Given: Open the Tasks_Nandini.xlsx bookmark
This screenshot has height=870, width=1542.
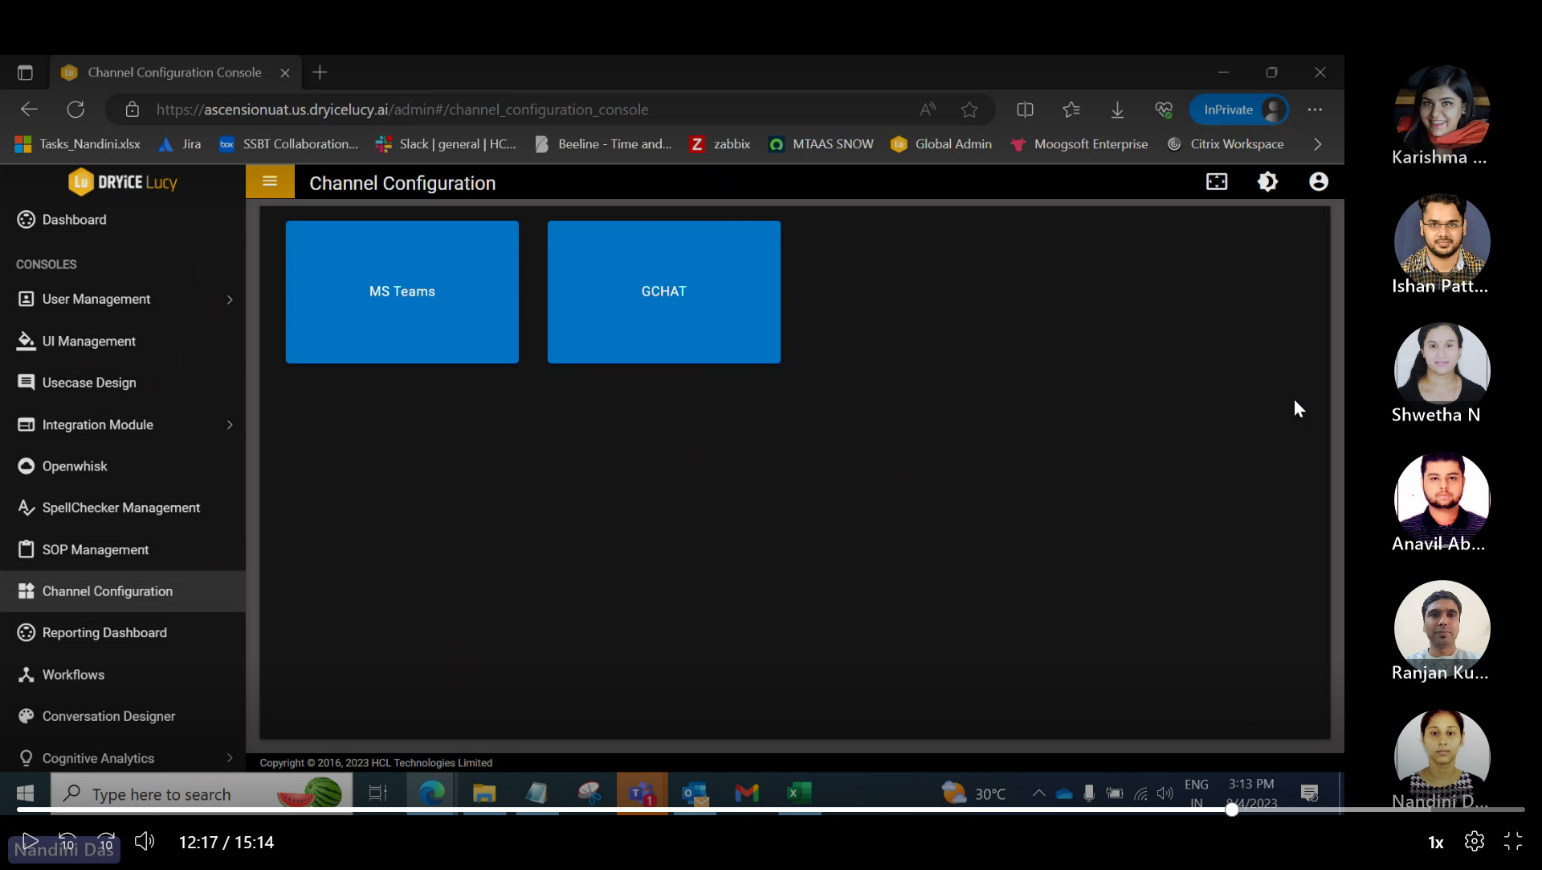Looking at the screenshot, I should click(x=78, y=144).
